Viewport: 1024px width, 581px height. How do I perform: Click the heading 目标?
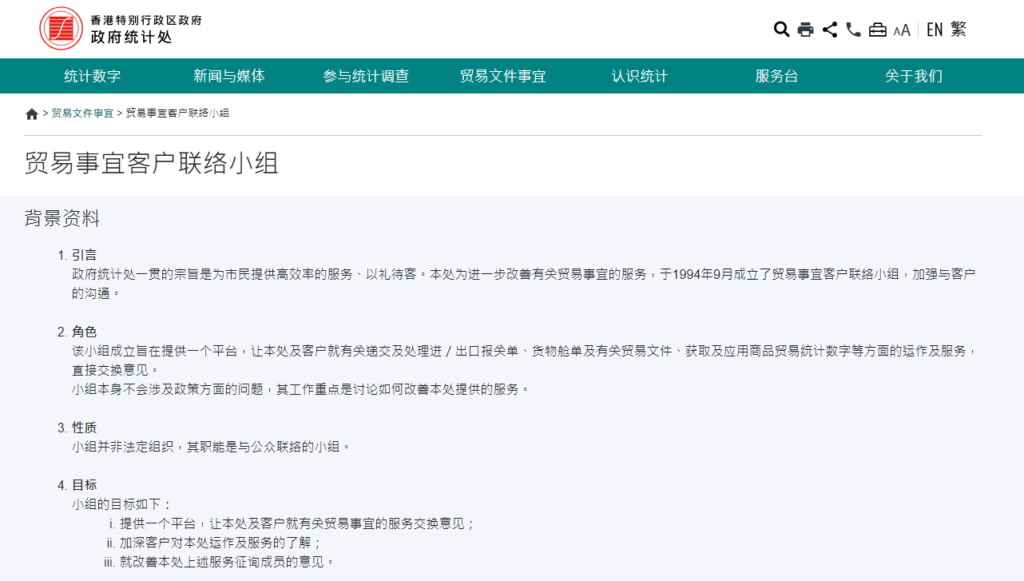coord(84,485)
